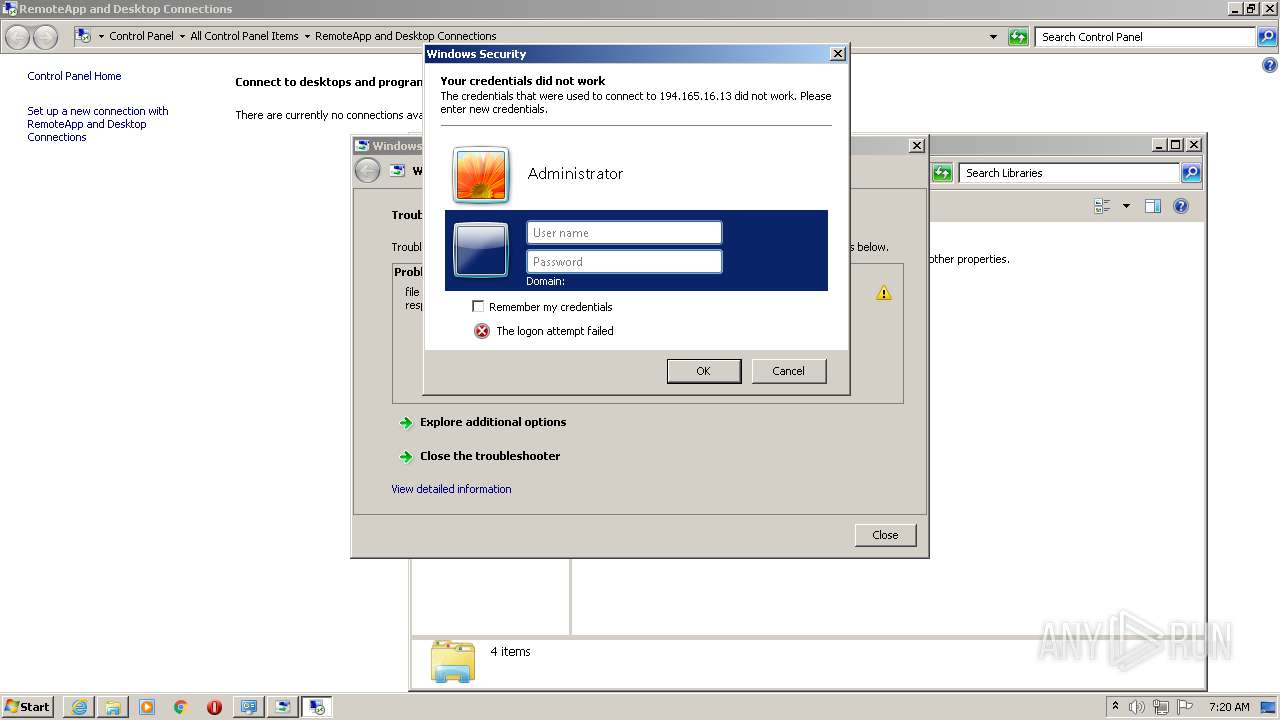The image size is (1280, 720).
Task: Click the yellow warning icon in troubleshooter
Action: tap(884, 293)
